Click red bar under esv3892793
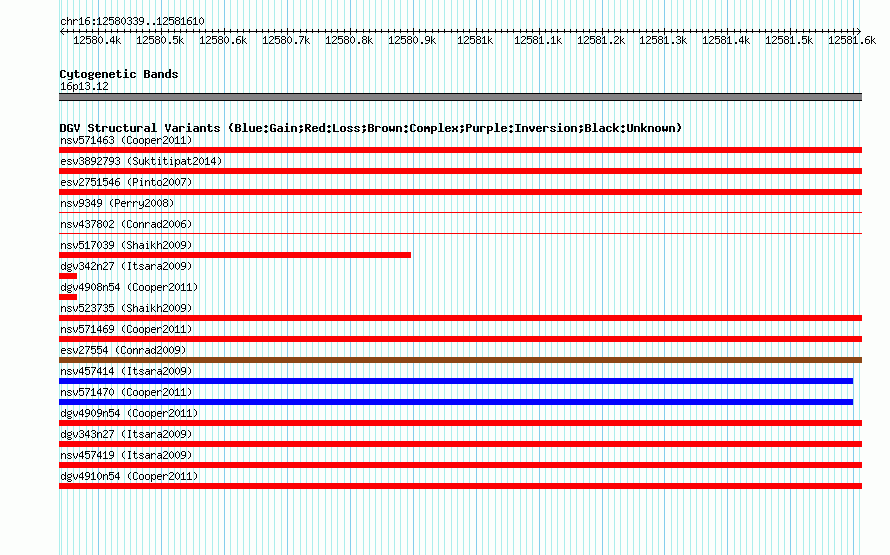 click(x=460, y=171)
